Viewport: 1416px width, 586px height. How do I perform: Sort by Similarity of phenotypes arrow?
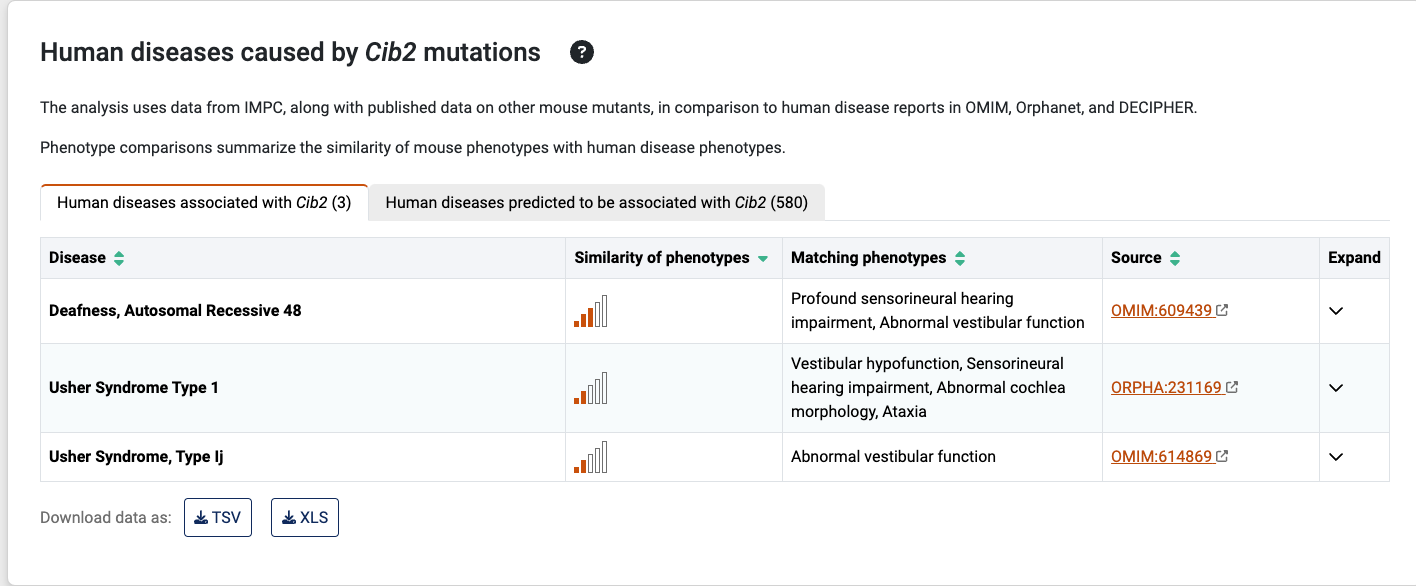(x=763, y=258)
